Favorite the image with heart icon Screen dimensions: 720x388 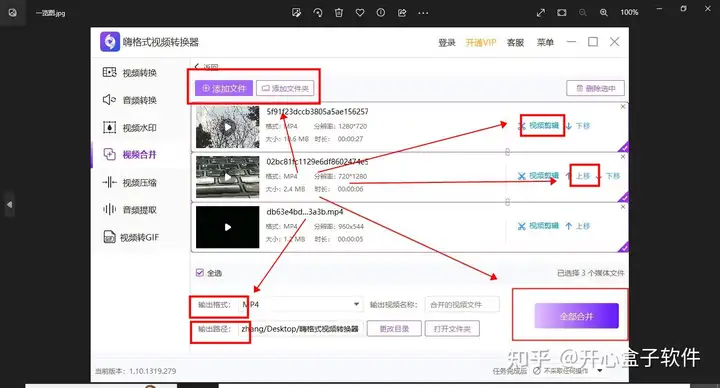point(360,12)
